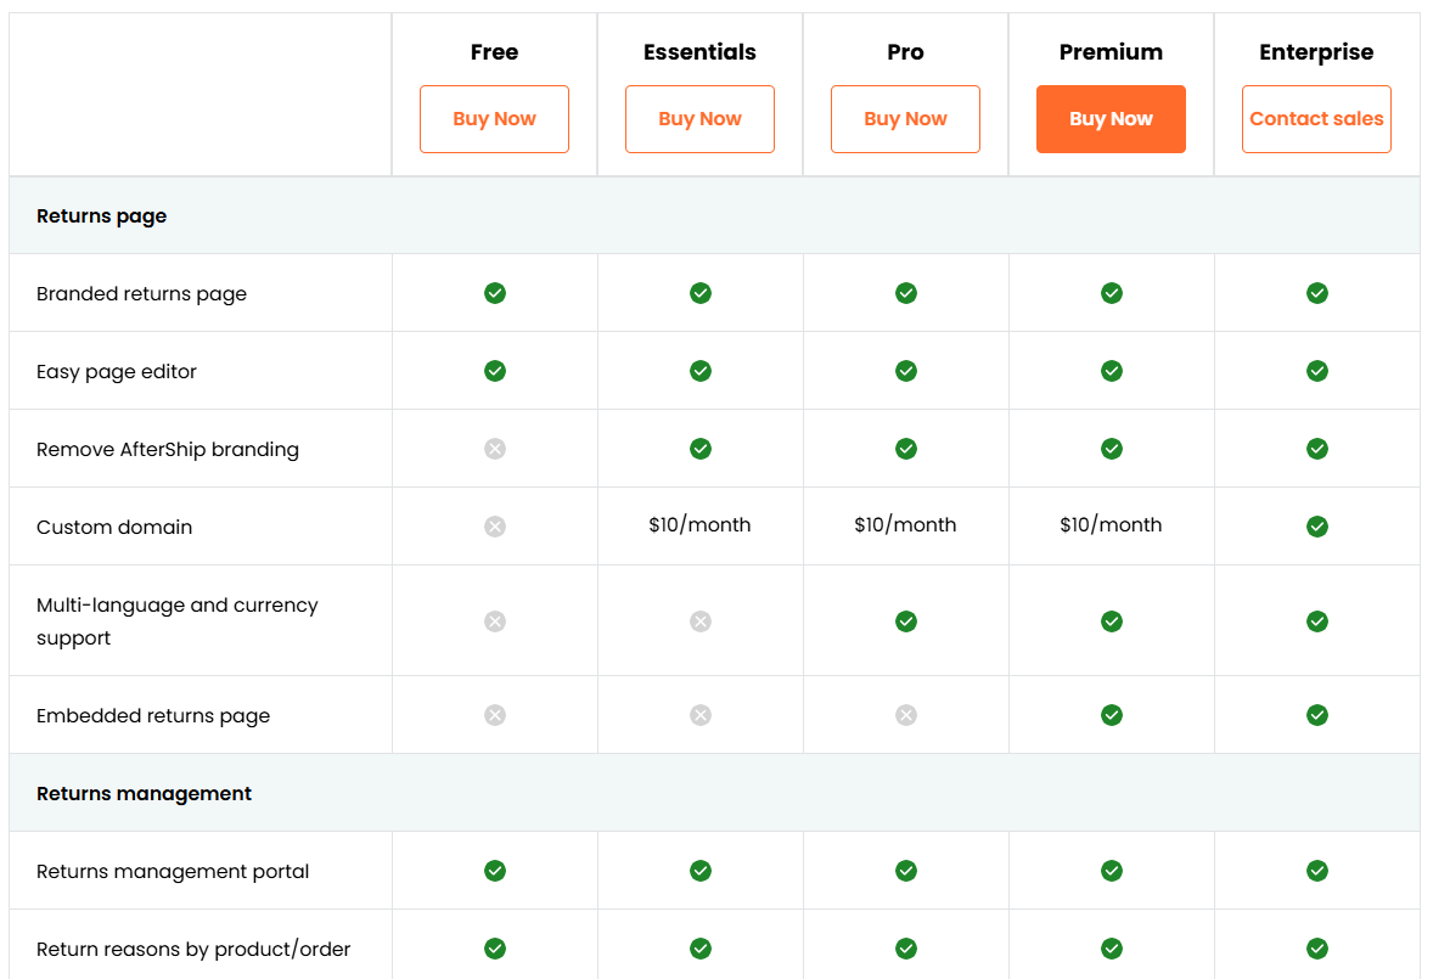This screenshot has height=979, width=1450.
Task: Click the Free plan column title
Action: (494, 52)
